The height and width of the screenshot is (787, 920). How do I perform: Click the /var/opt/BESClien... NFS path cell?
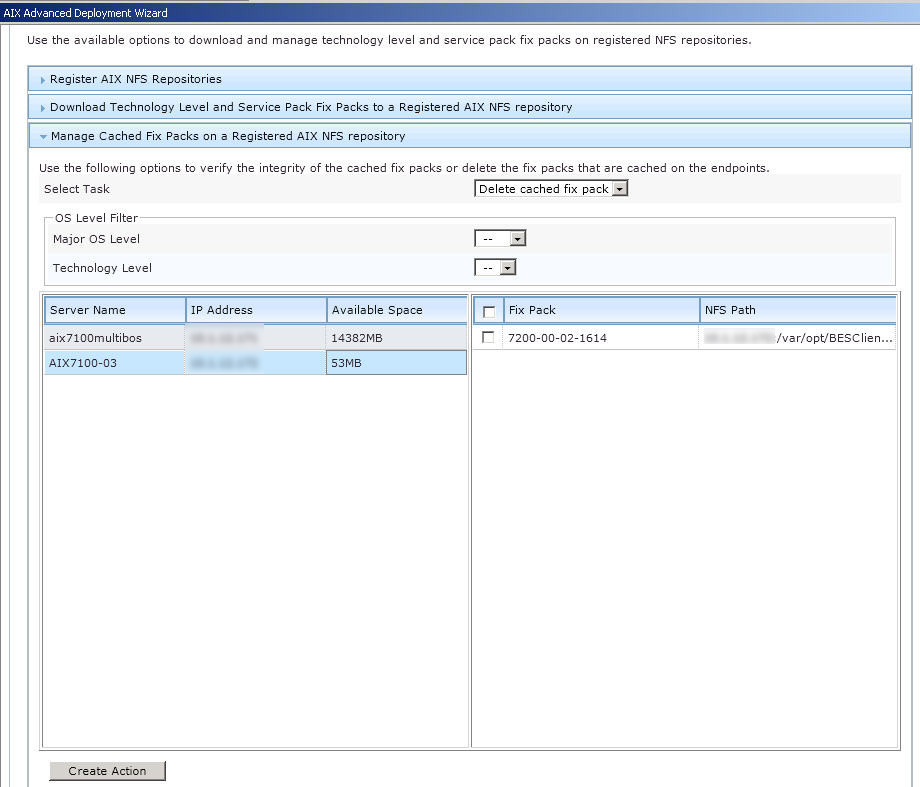point(797,337)
